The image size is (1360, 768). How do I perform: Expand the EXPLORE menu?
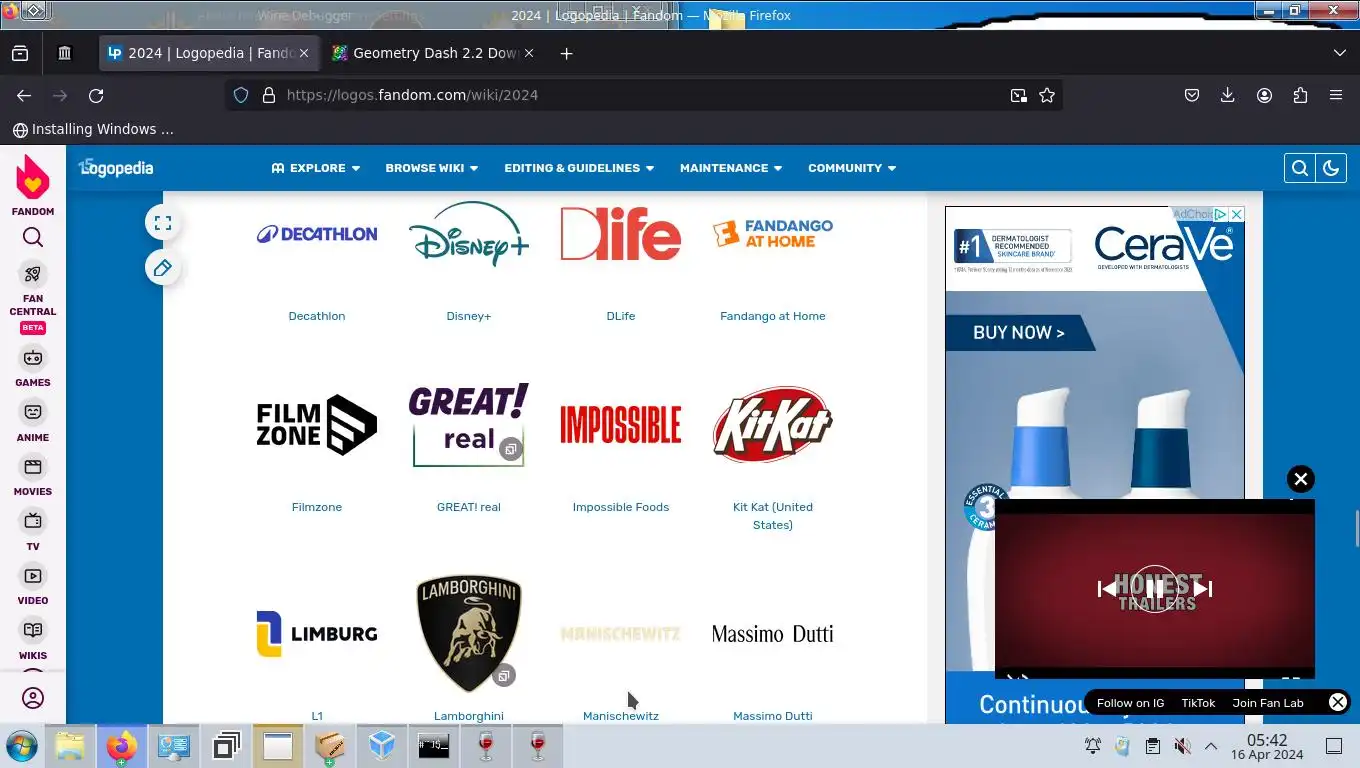(316, 168)
